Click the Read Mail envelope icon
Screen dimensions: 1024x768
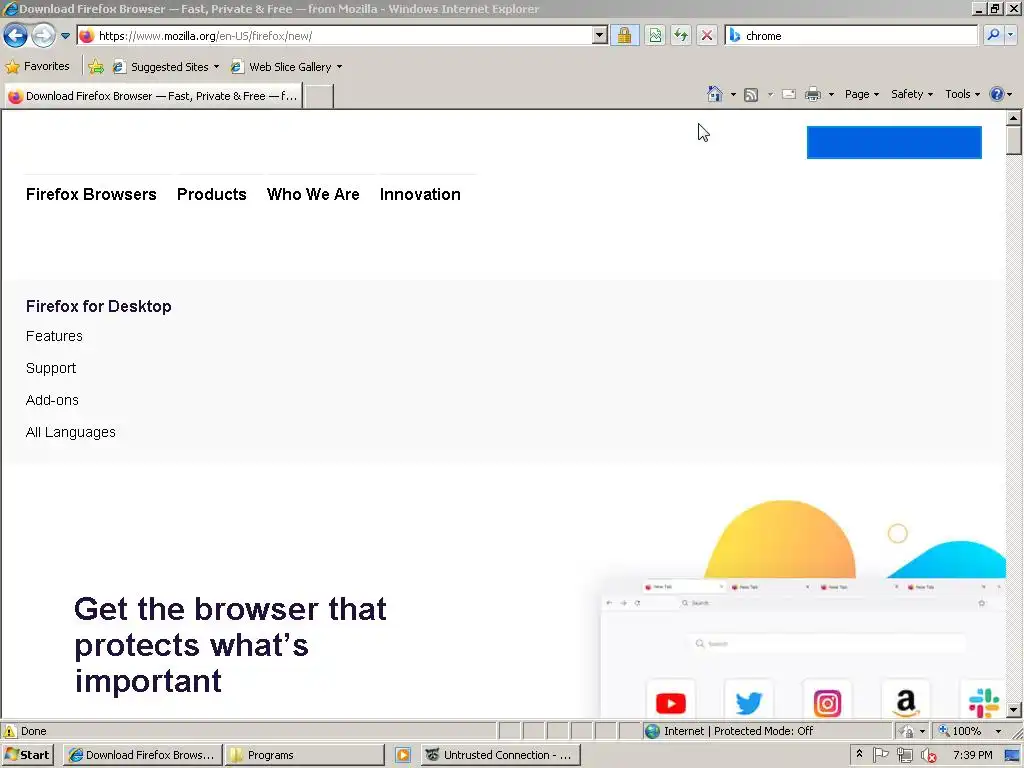click(x=789, y=95)
